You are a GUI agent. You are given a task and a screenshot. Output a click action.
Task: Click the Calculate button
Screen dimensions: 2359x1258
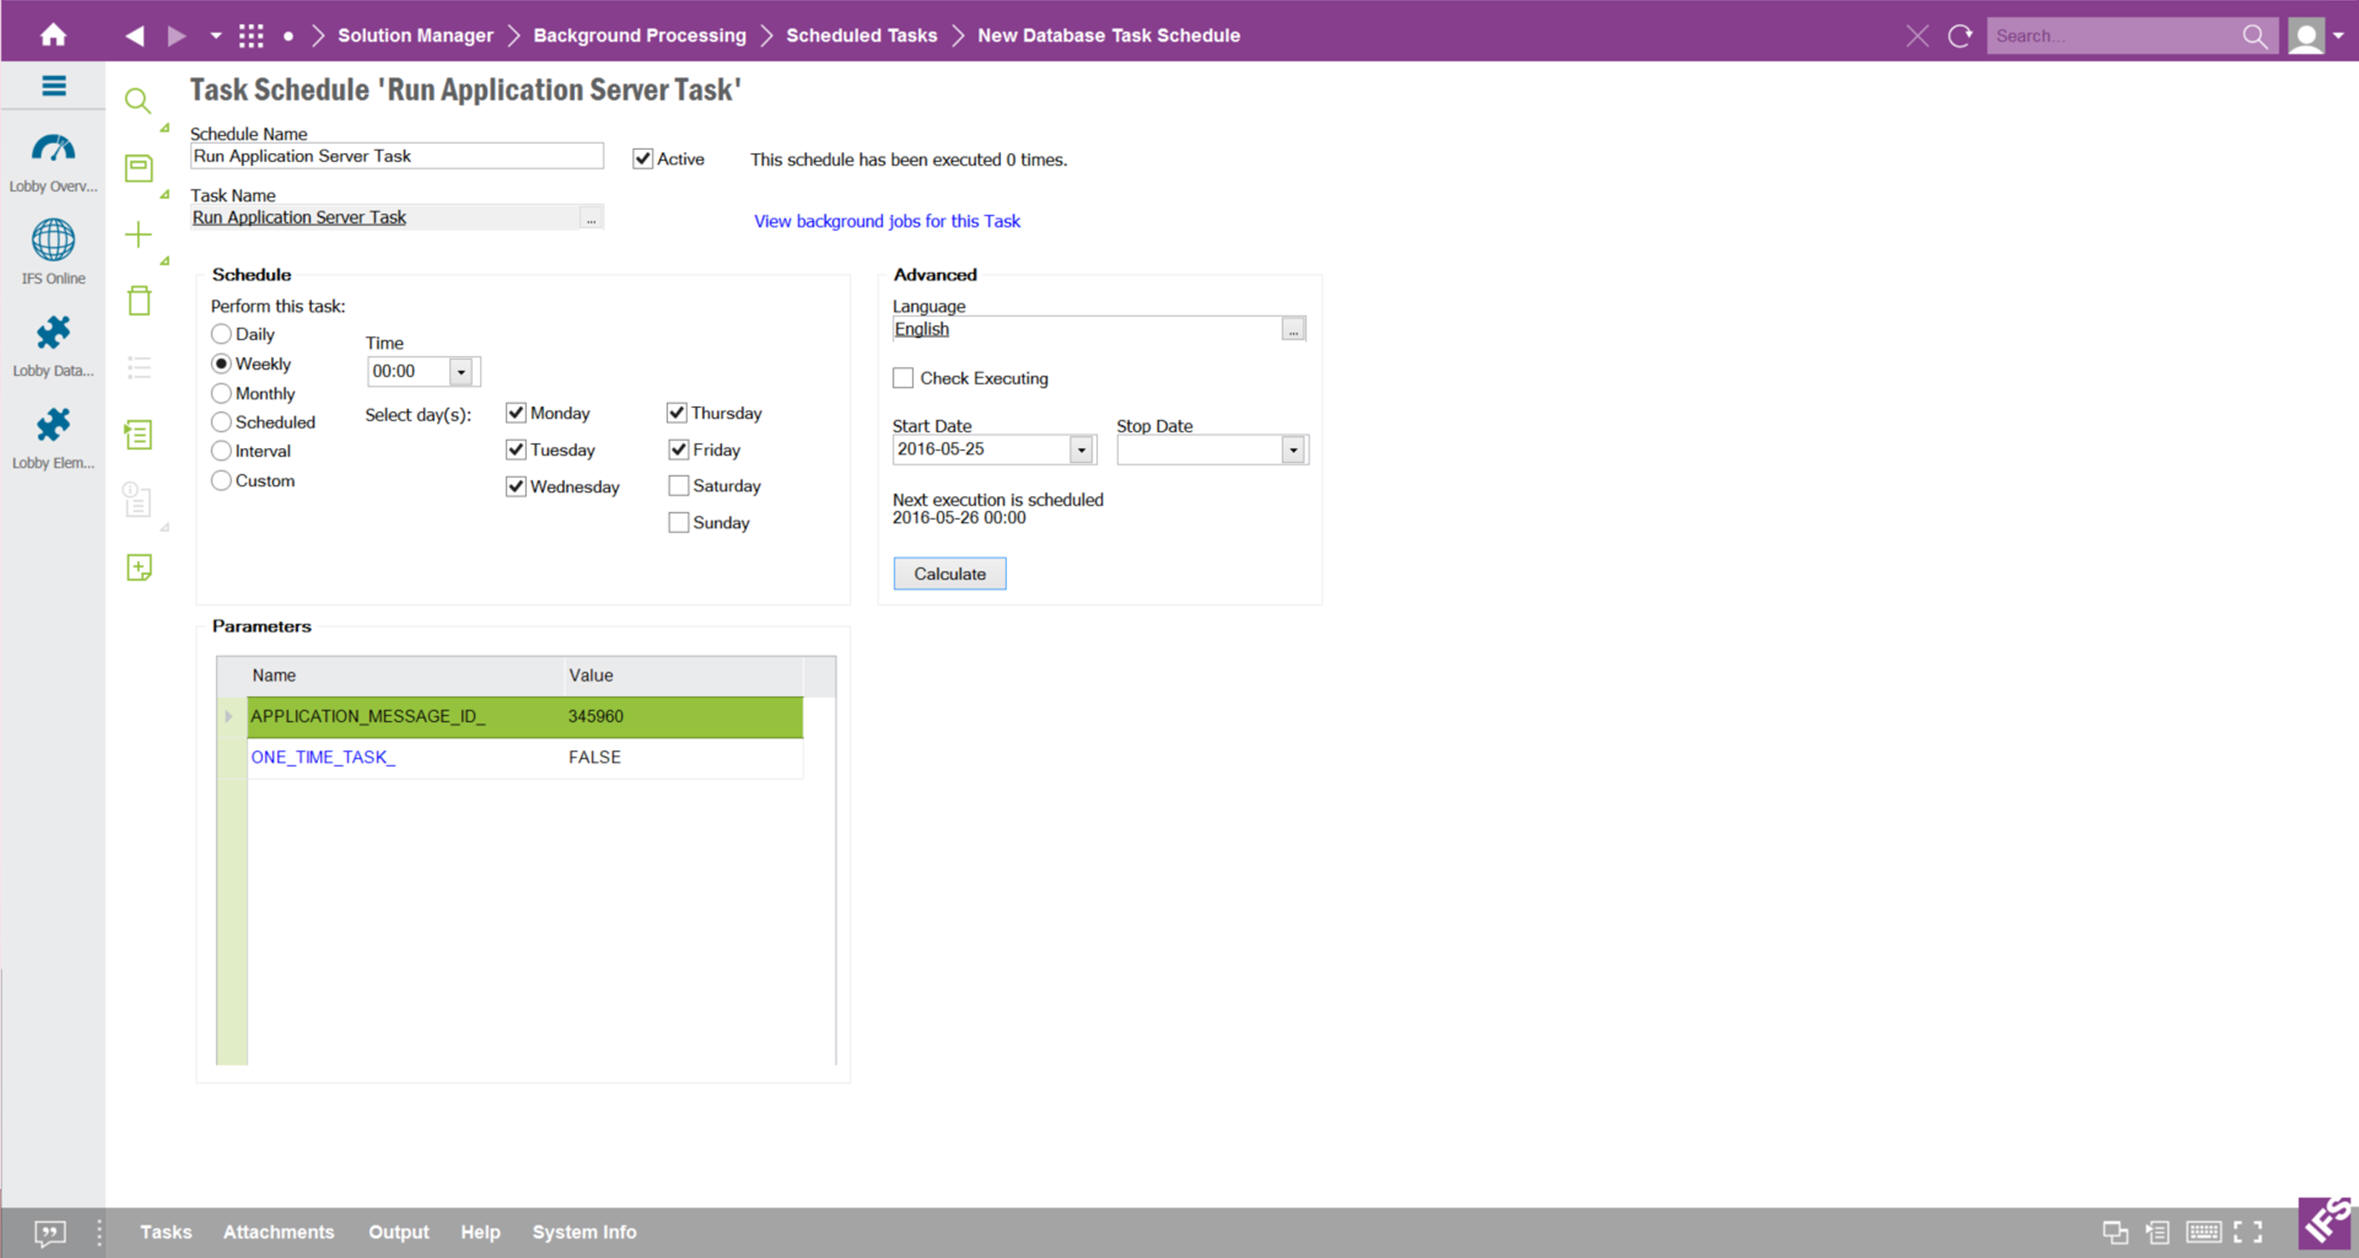click(x=950, y=574)
